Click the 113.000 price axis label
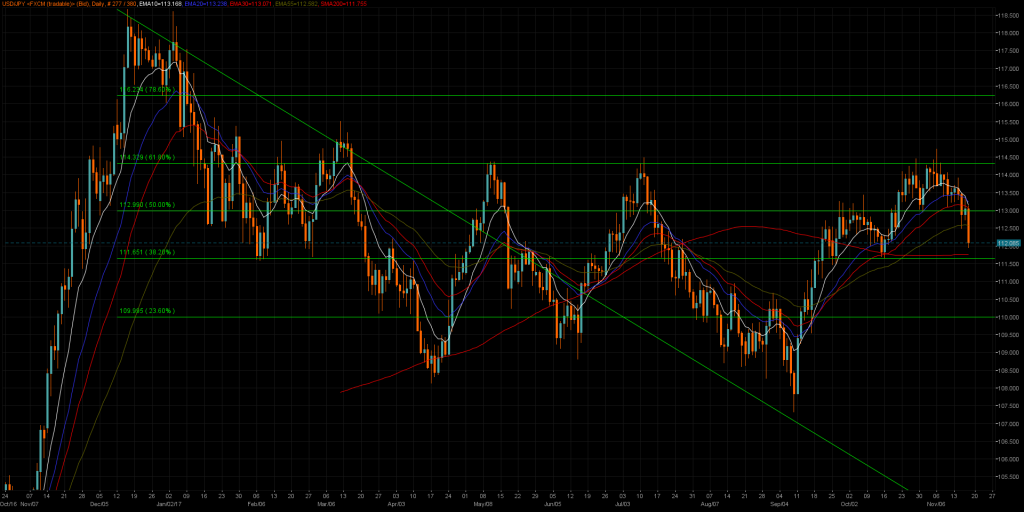Screen dimensions: 1024x512 point(1009,211)
